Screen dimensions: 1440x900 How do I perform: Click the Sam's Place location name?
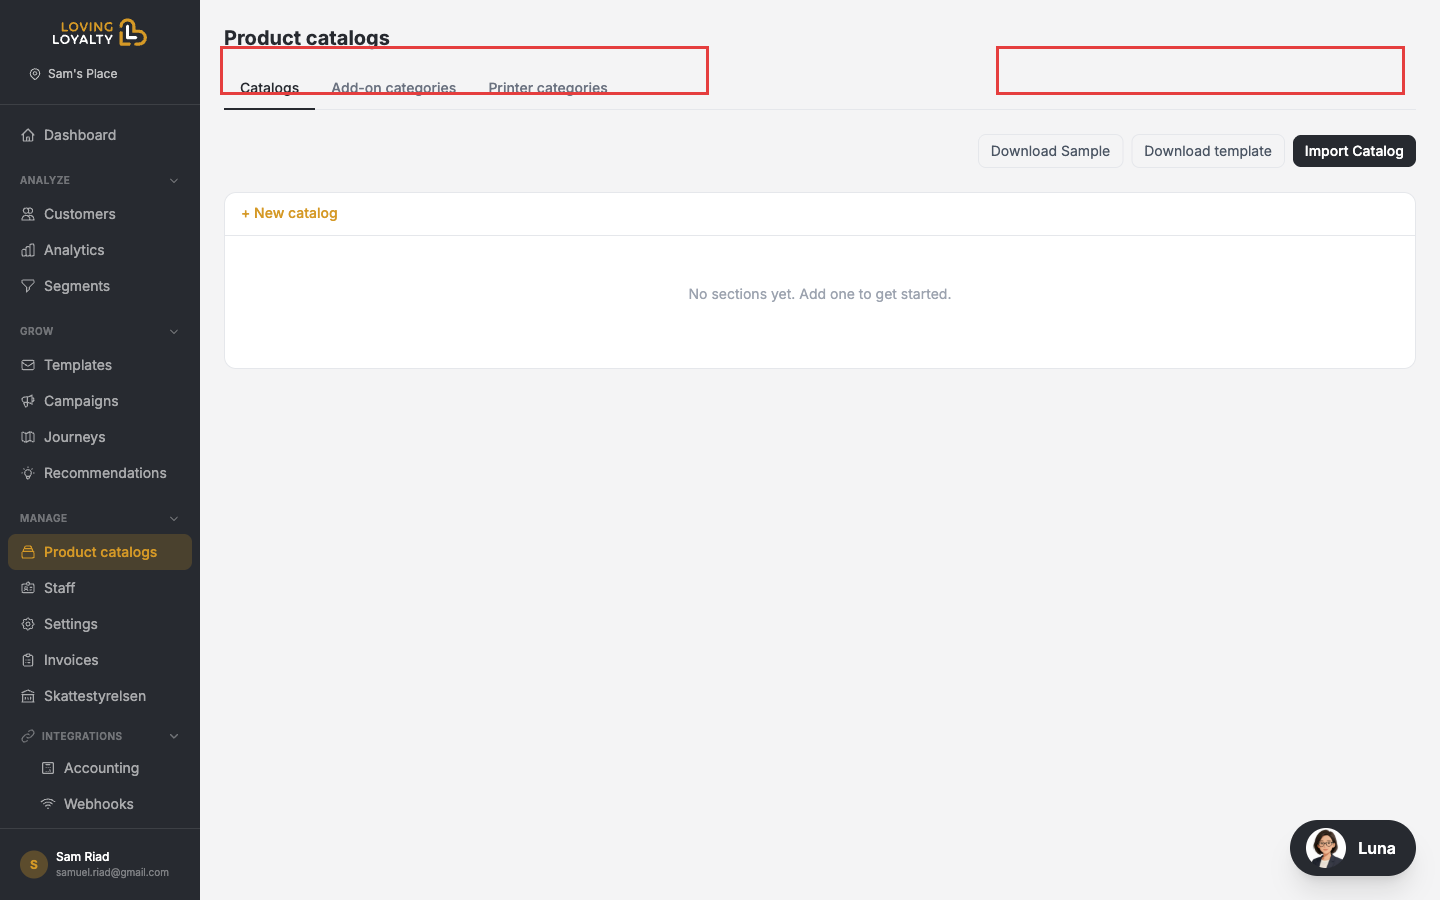83,74
